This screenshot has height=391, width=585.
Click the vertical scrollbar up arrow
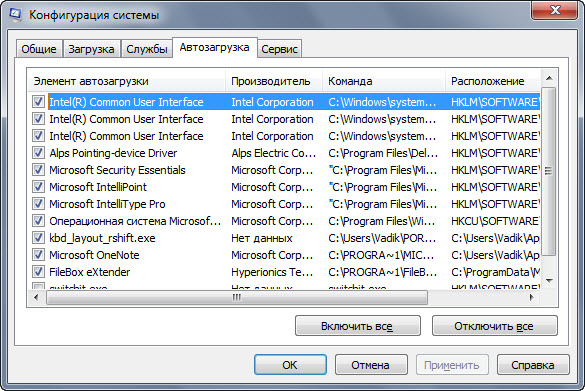(x=549, y=78)
